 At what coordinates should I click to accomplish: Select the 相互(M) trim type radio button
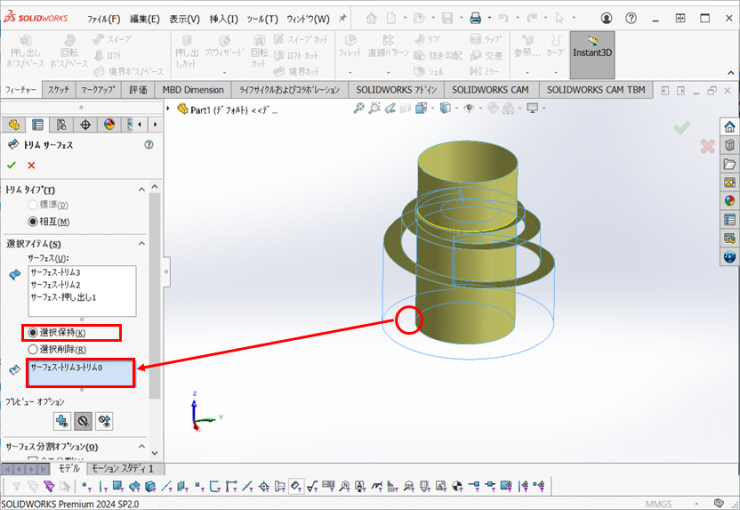coord(33,221)
